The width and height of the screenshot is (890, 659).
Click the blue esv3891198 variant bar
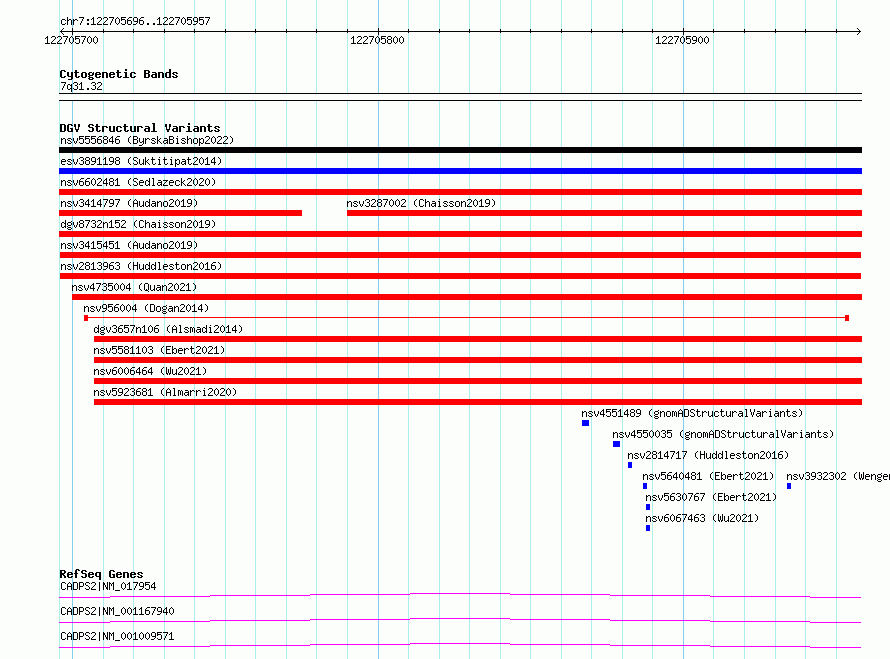[460, 171]
